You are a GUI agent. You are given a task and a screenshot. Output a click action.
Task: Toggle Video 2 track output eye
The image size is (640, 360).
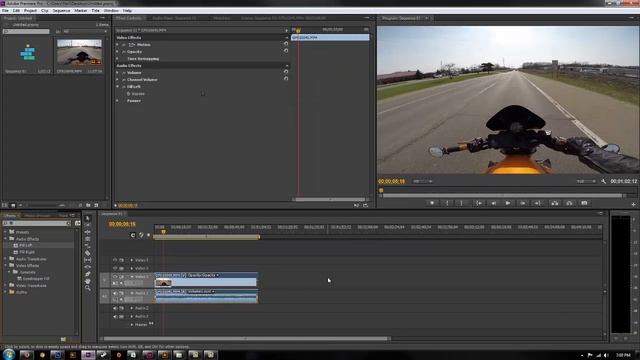coord(115,268)
